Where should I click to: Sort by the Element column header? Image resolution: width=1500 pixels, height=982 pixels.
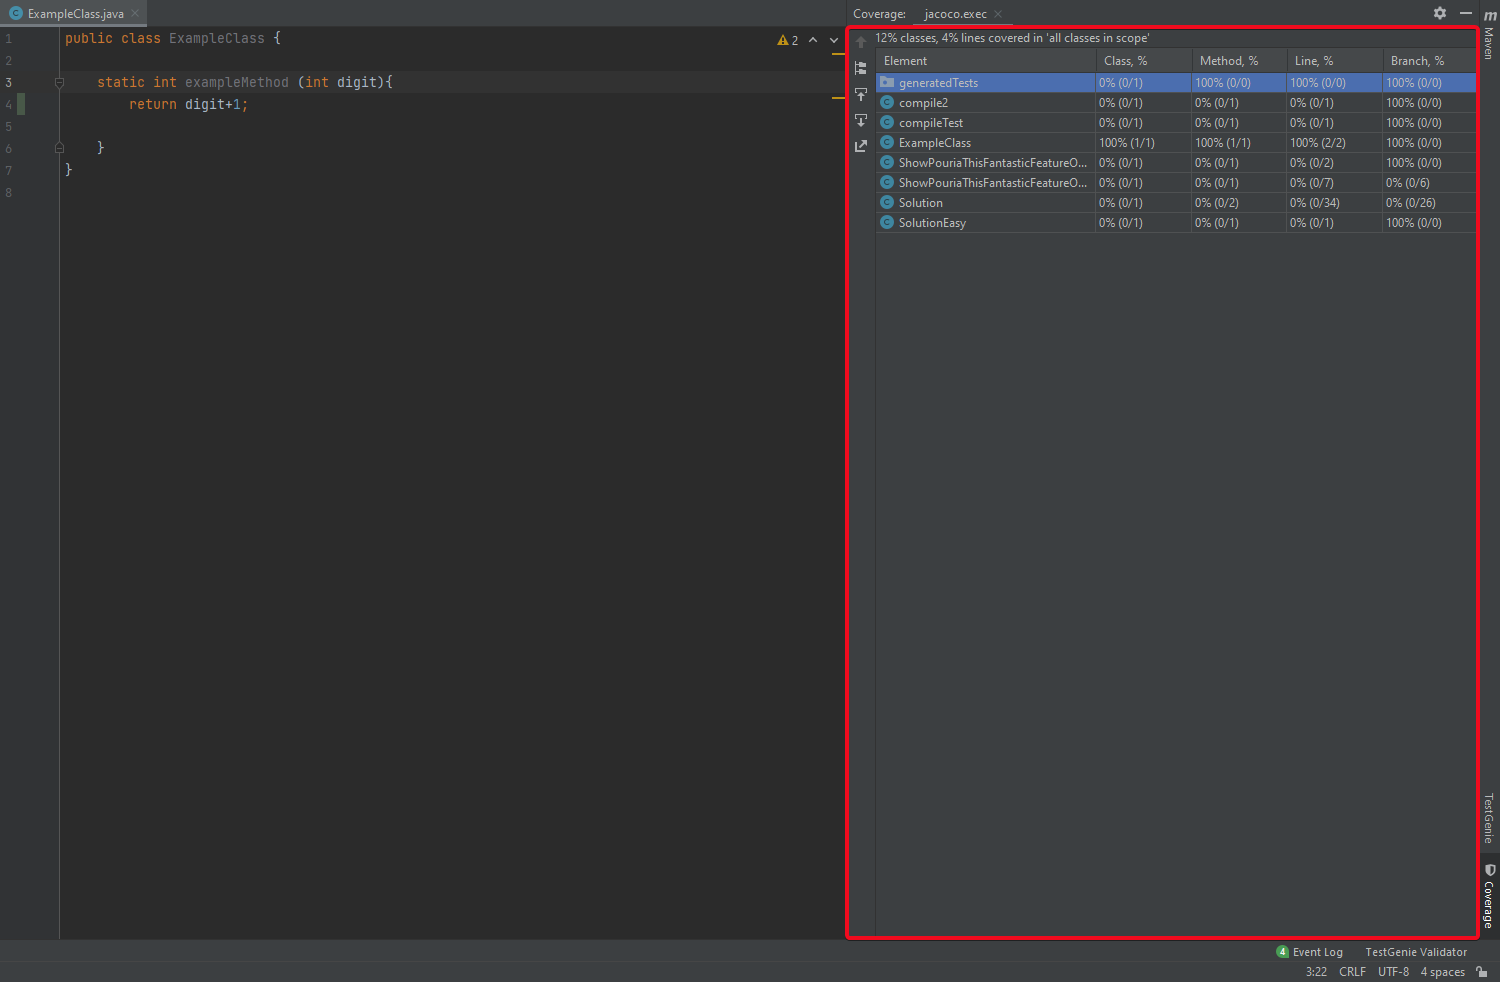(x=986, y=61)
